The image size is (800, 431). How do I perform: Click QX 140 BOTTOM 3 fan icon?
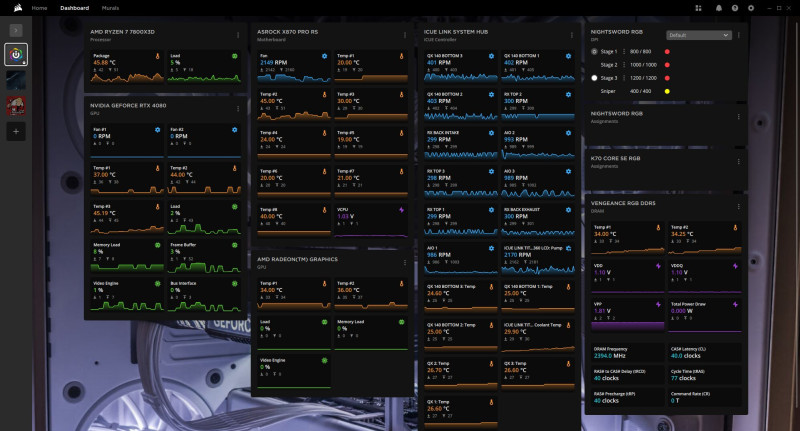491,56
